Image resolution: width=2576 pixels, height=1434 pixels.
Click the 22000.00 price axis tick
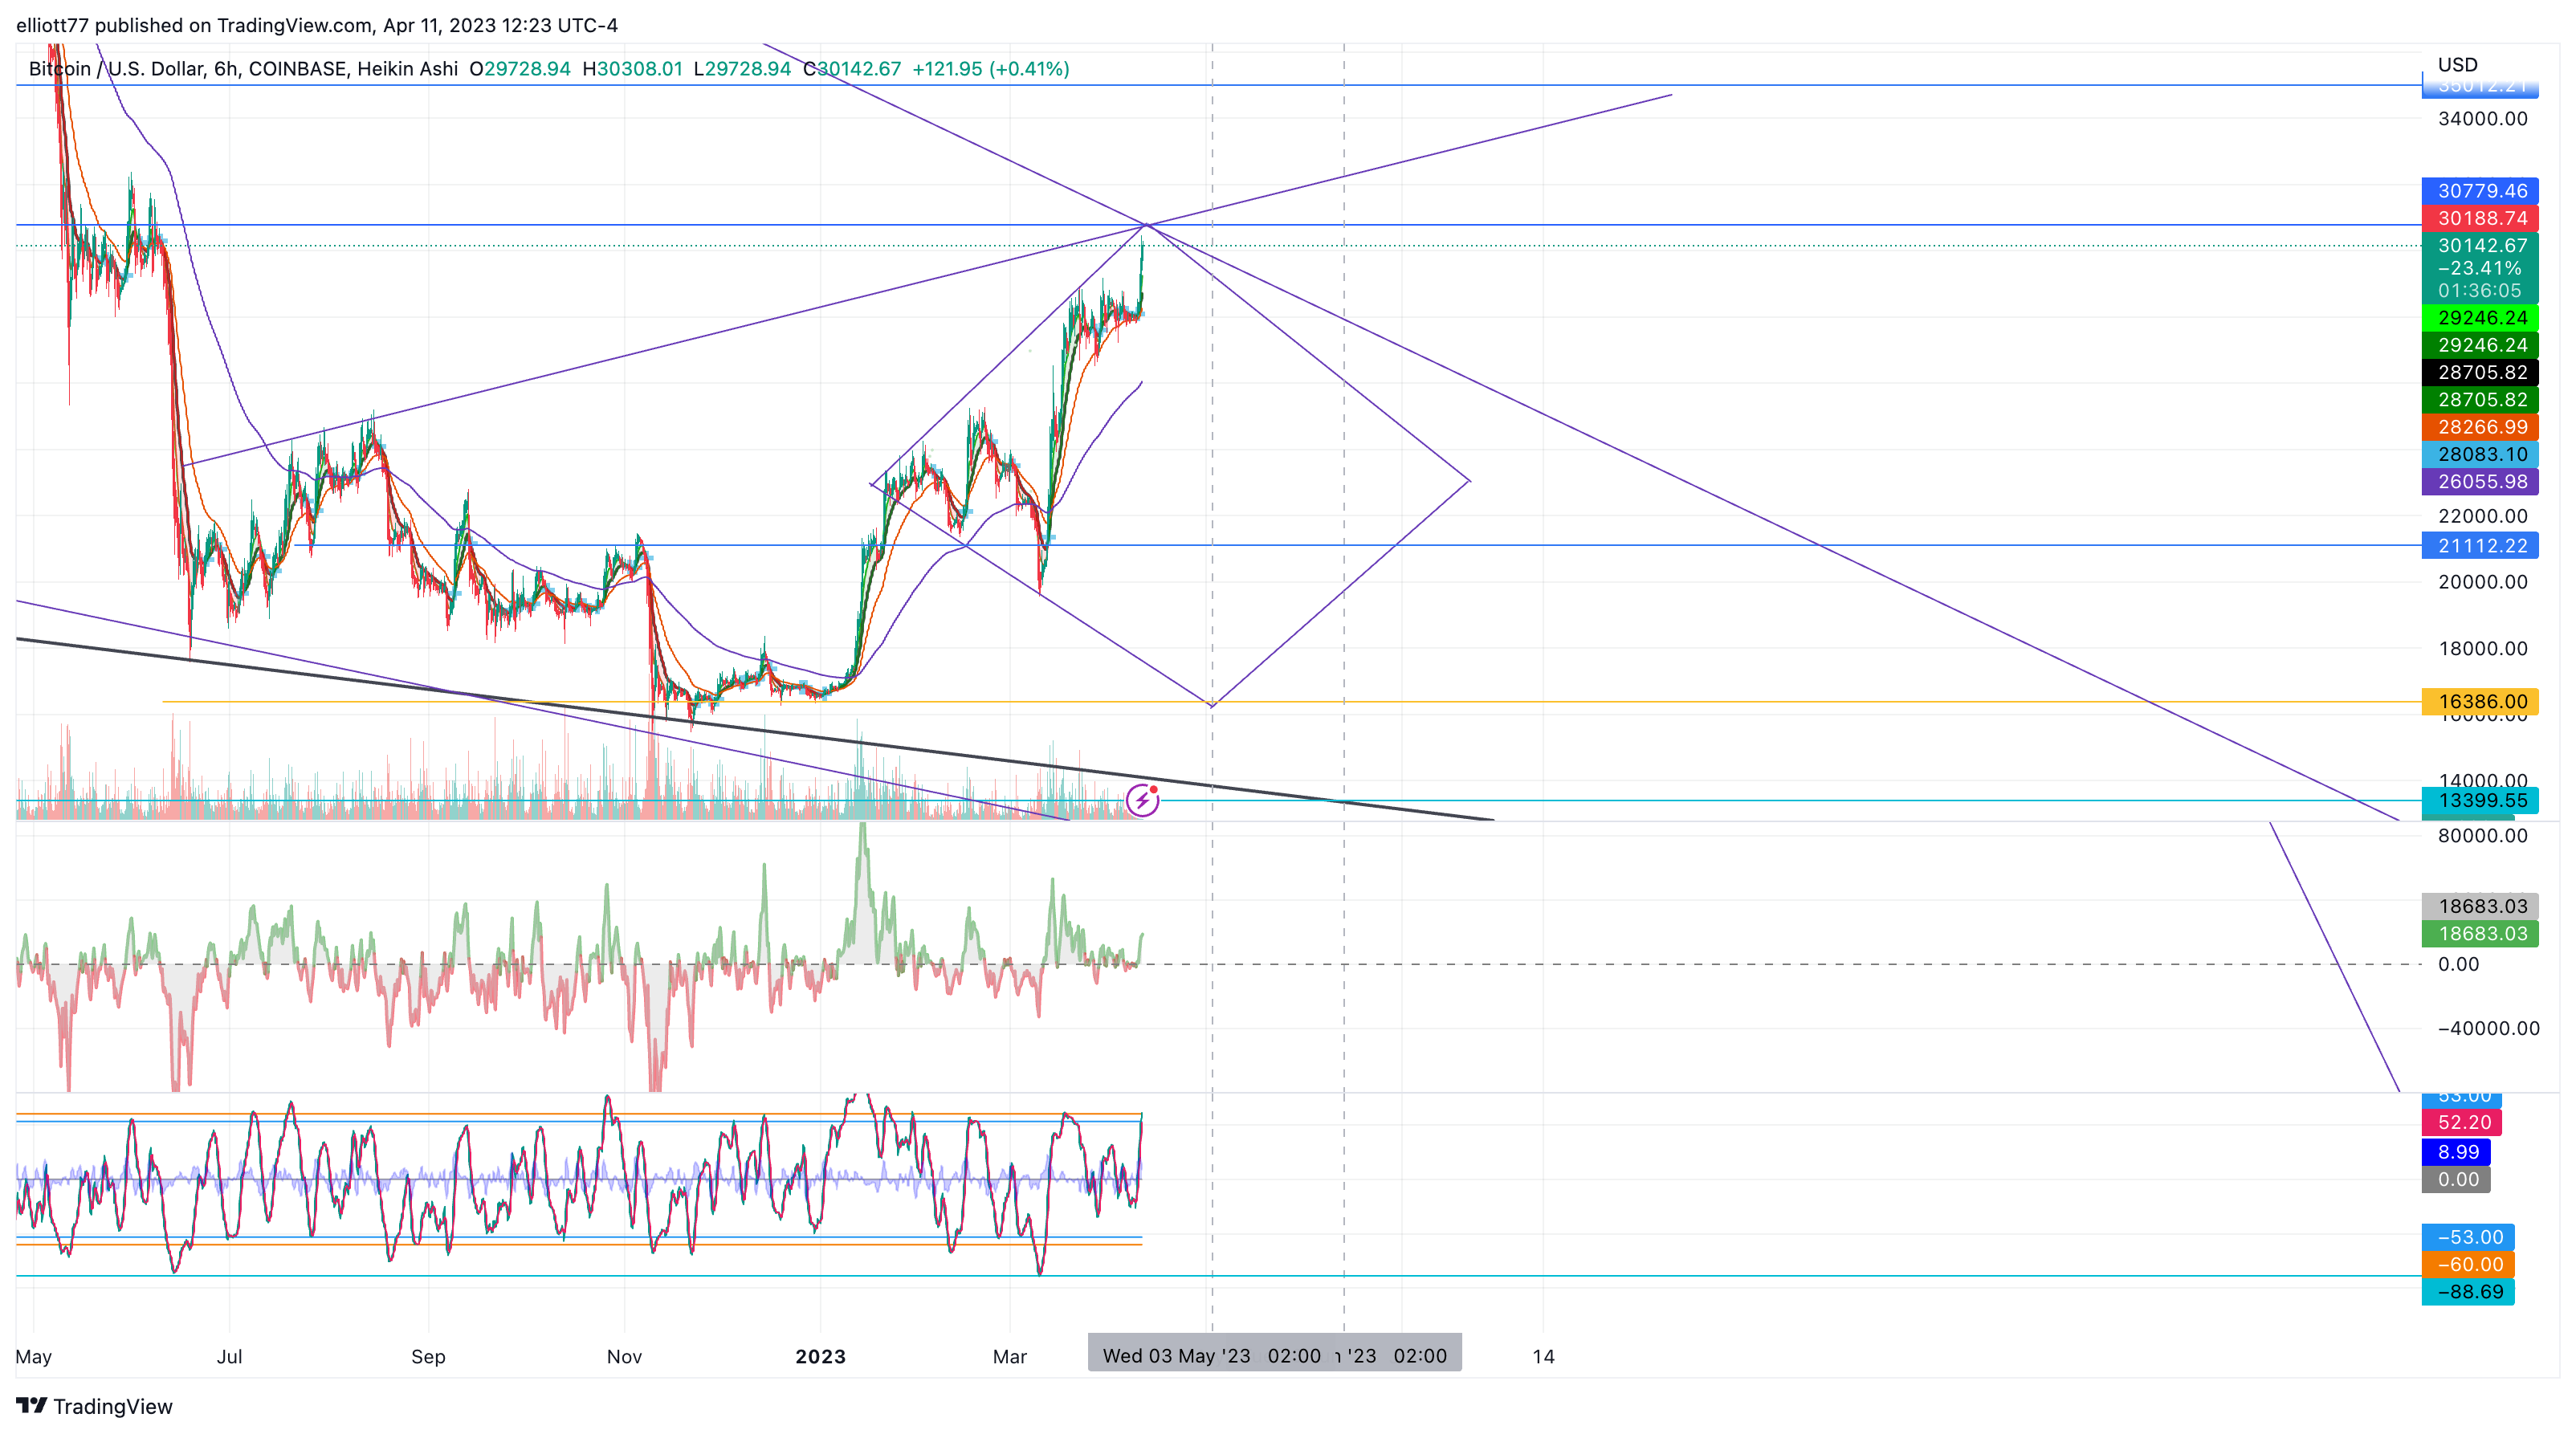coord(2482,516)
